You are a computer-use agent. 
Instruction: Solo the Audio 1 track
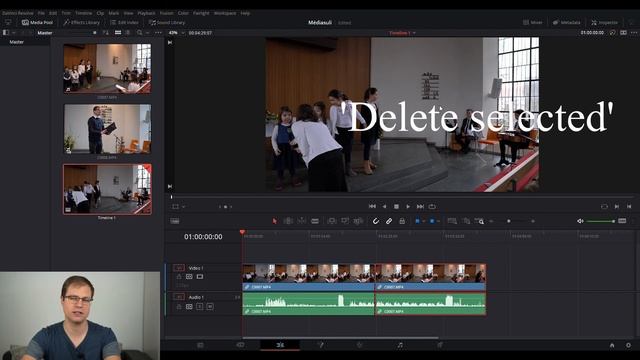pyautogui.click(x=200, y=306)
